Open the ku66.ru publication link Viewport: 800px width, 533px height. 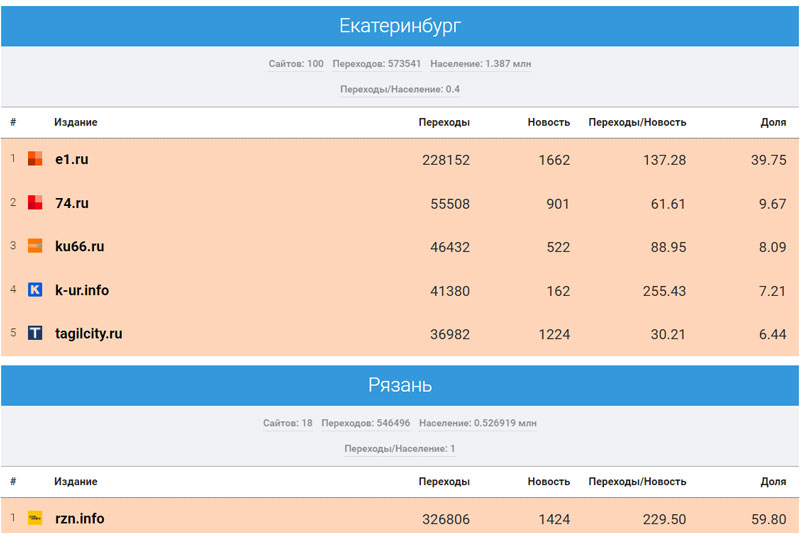click(x=80, y=246)
